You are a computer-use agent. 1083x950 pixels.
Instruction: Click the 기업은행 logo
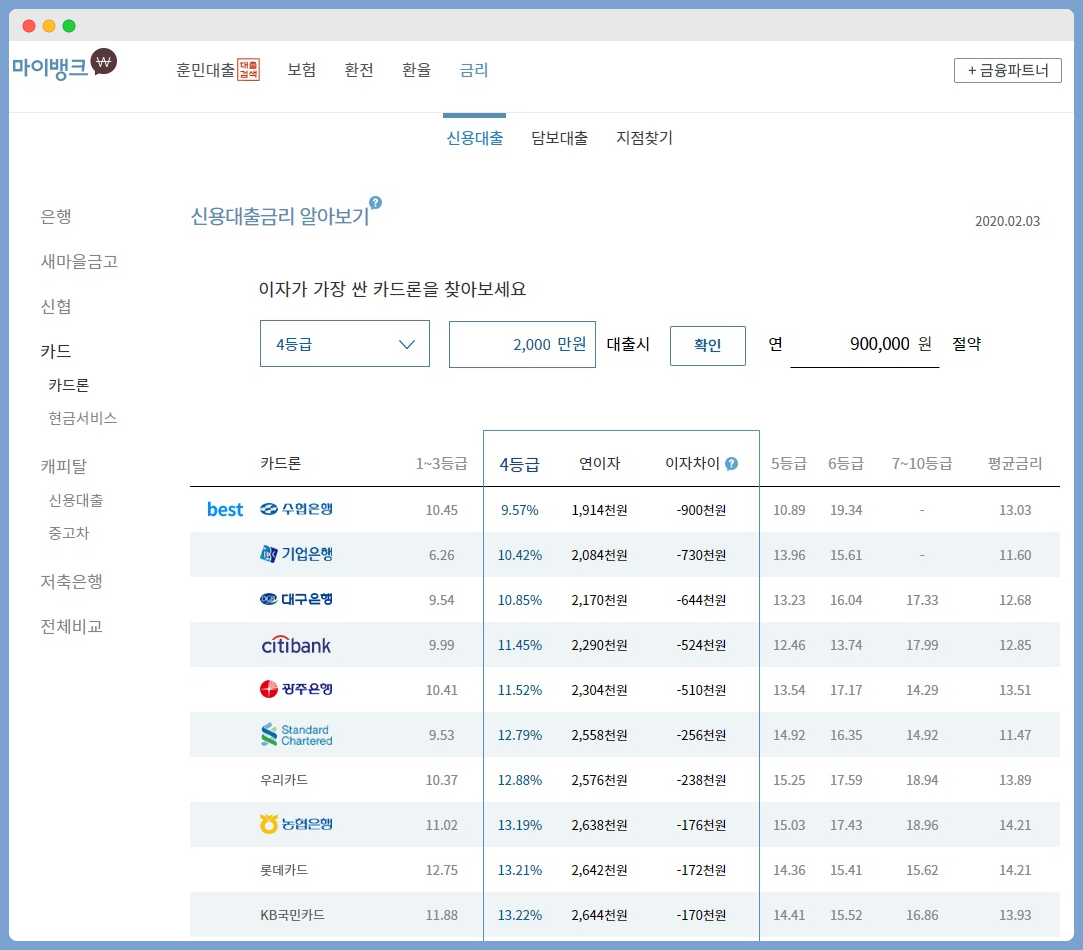pos(296,554)
